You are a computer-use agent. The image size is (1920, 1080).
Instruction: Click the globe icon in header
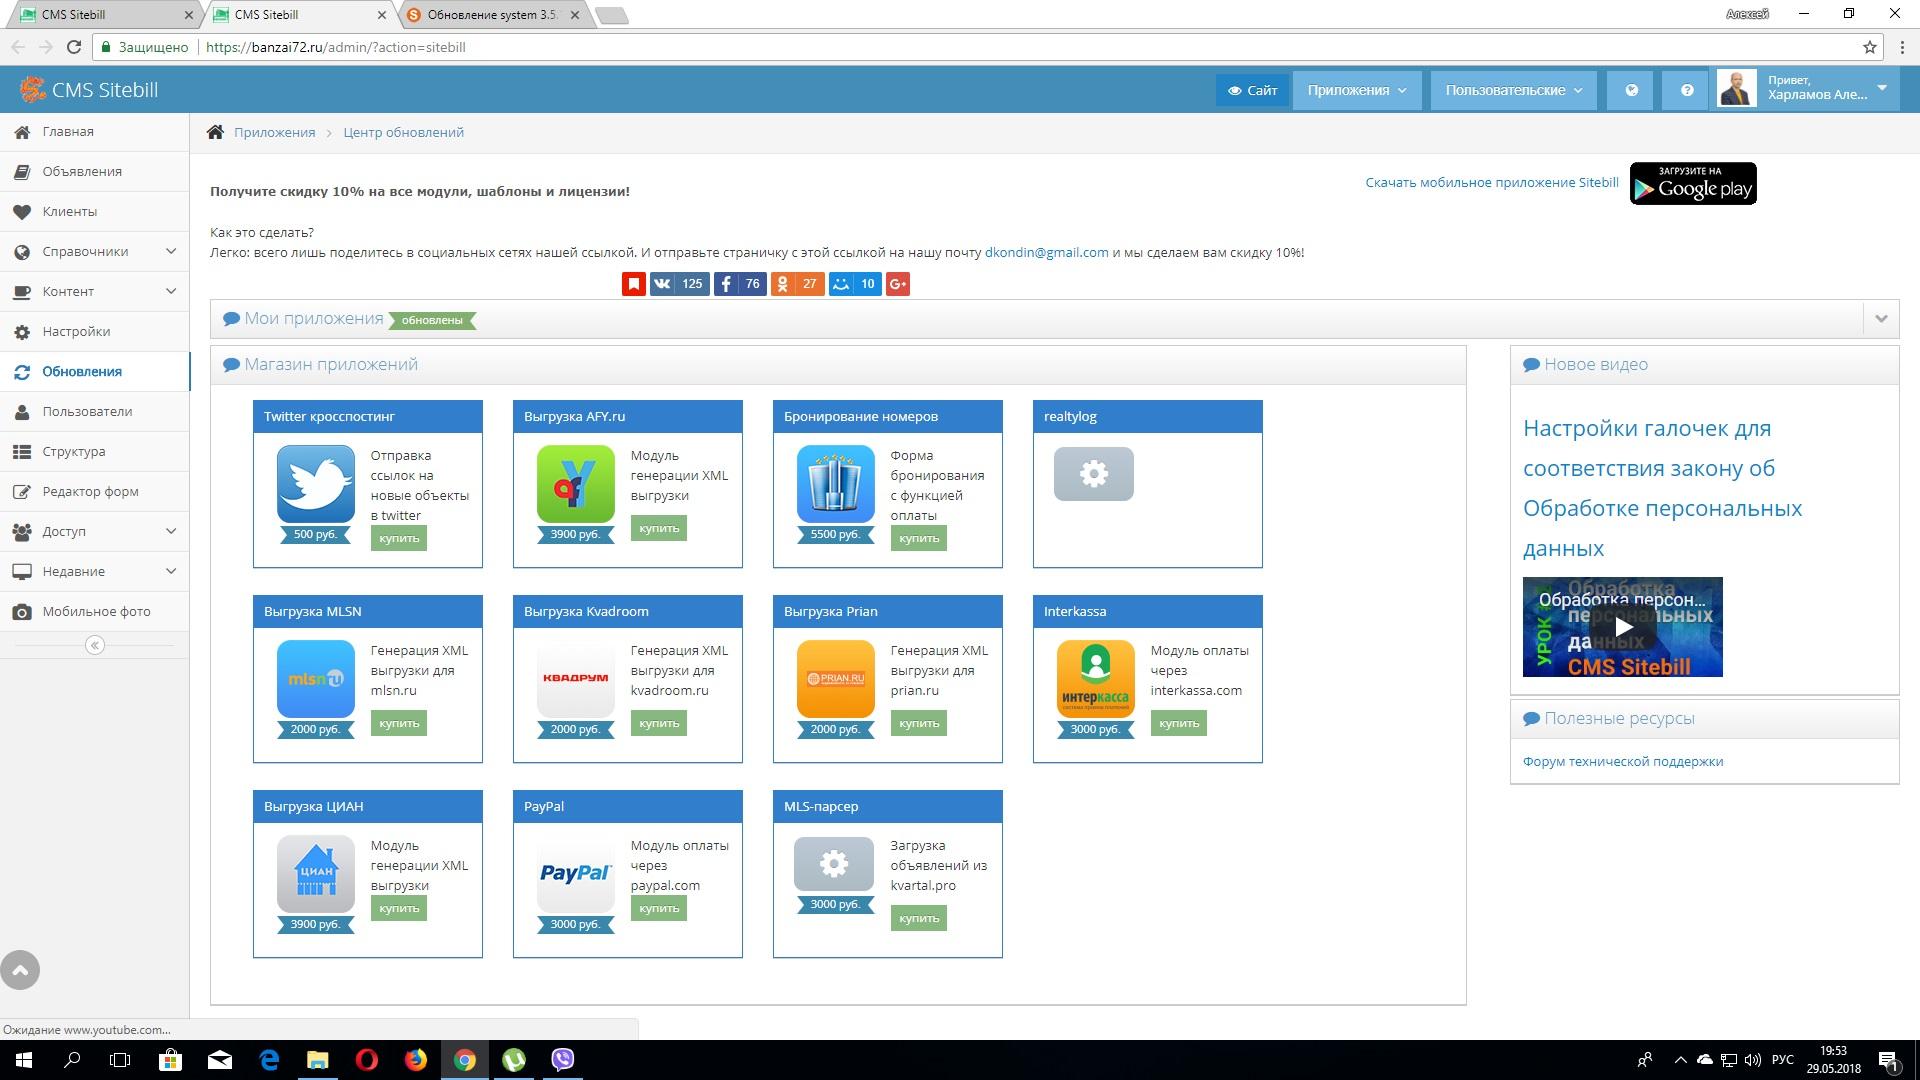1632,90
